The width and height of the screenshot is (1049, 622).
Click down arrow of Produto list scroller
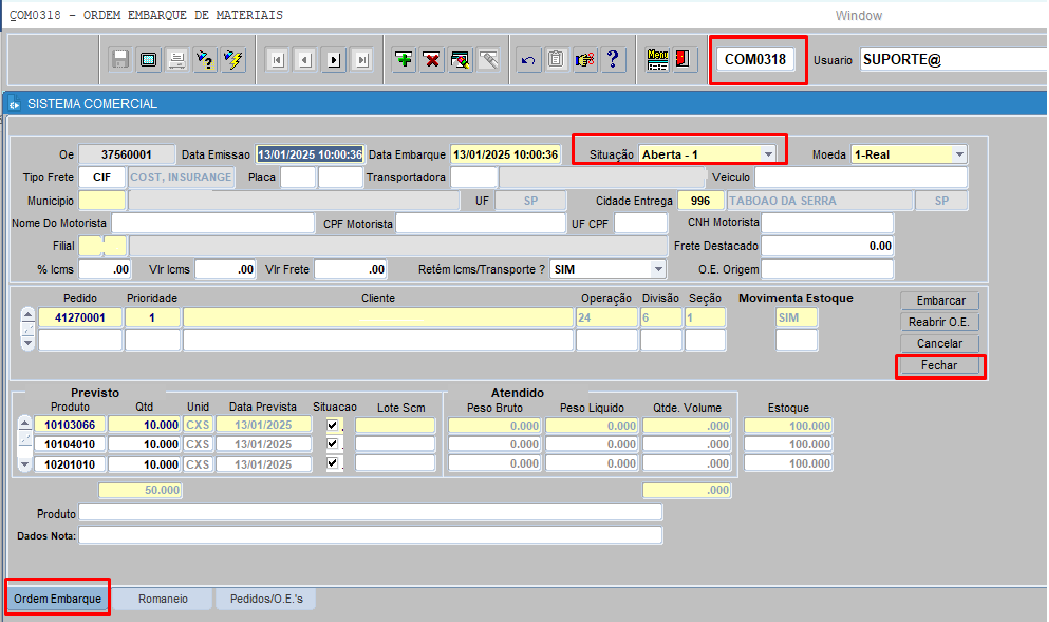25,464
